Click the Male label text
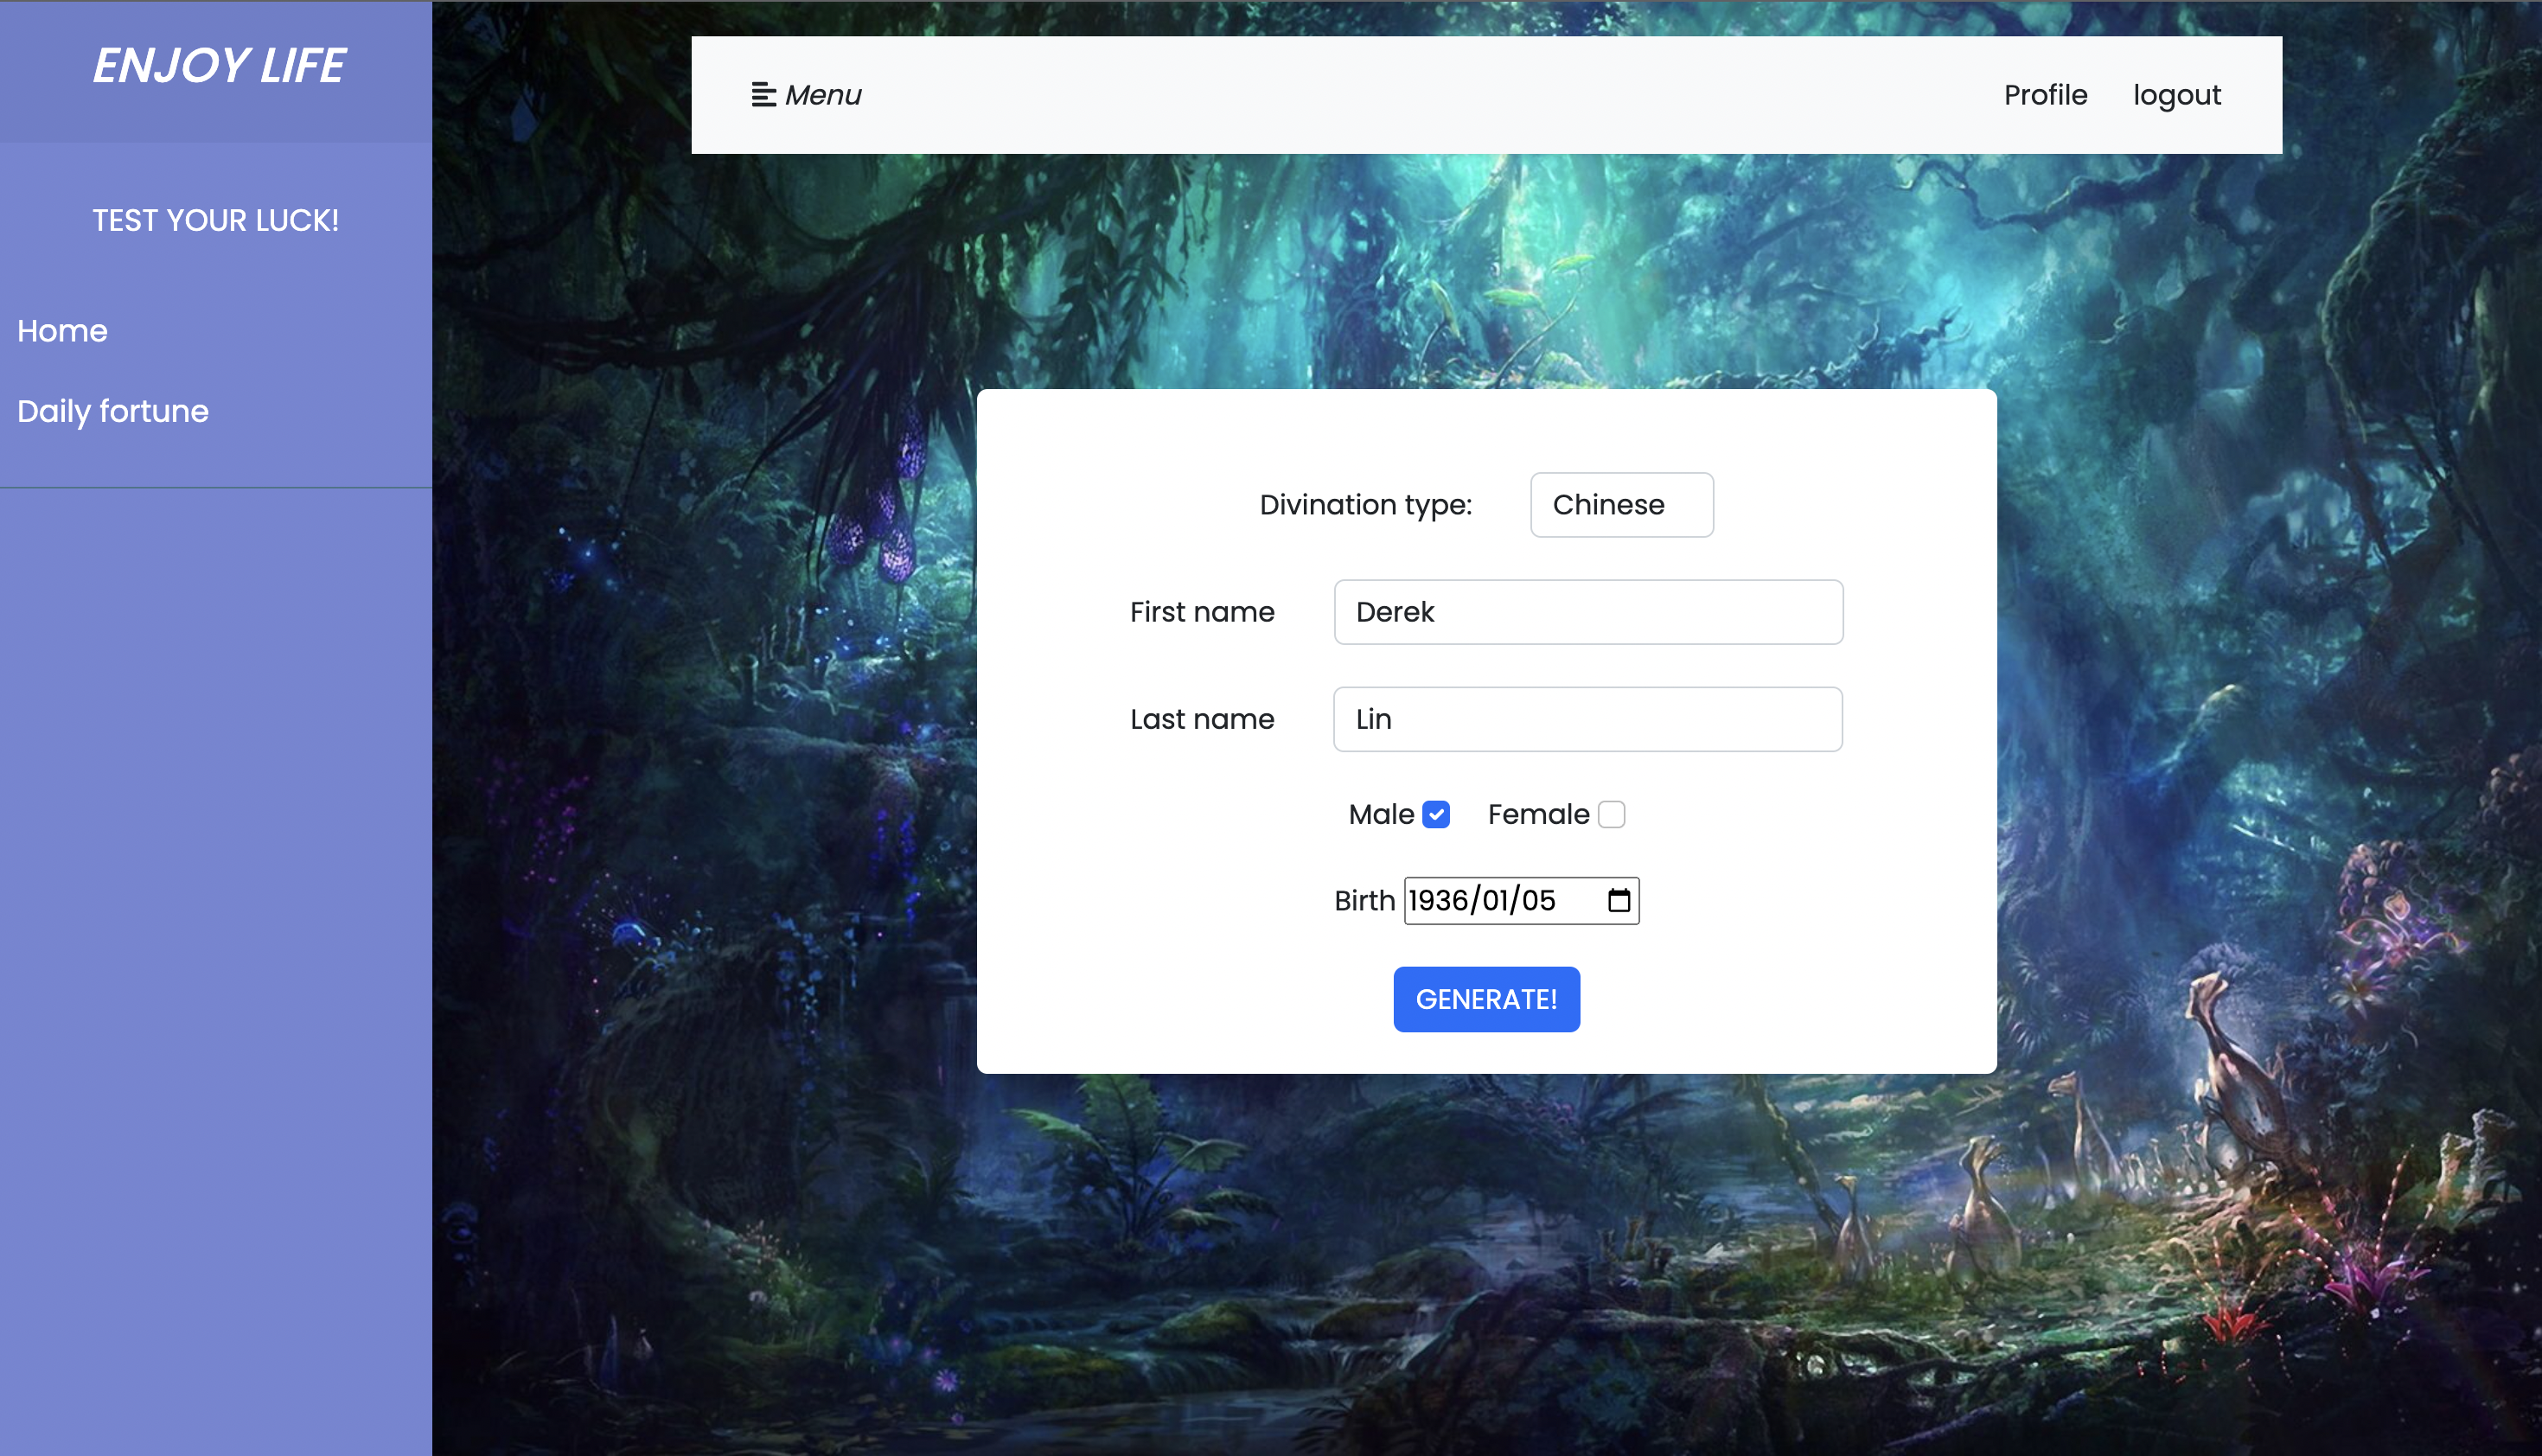Viewport: 2542px width, 1456px height. tap(1381, 815)
